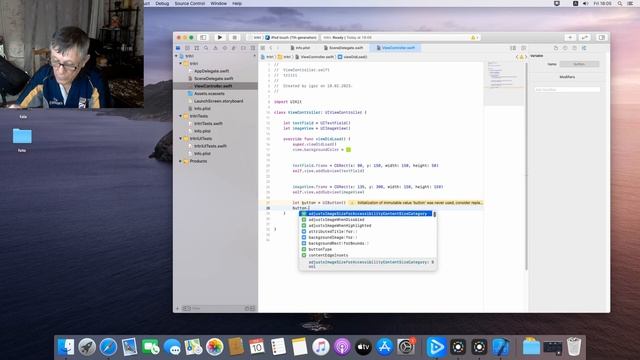Click the jump bar warning icon
Image resolution: width=640 pixels, height=360 pixels.
(x=521, y=57)
